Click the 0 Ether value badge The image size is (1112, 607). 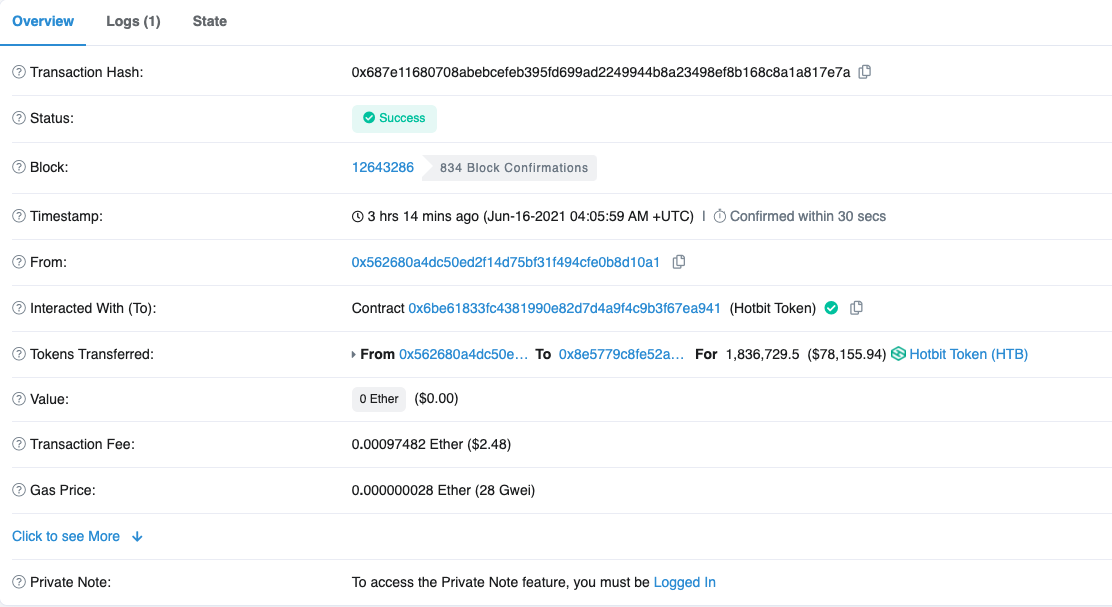(379, 399)
